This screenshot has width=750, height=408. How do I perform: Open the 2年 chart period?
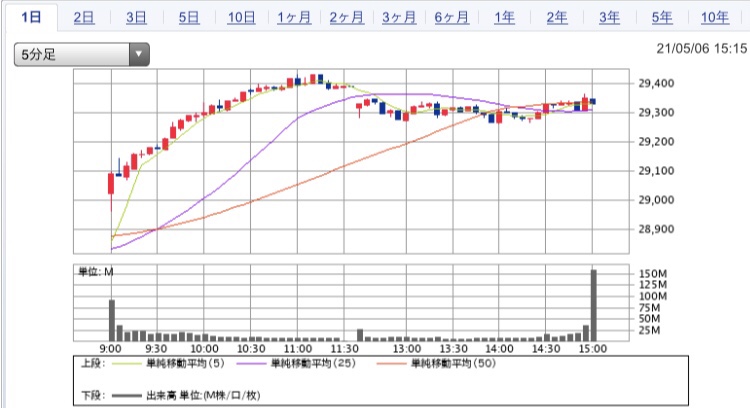pyautogui.click(x=557, y=18)
